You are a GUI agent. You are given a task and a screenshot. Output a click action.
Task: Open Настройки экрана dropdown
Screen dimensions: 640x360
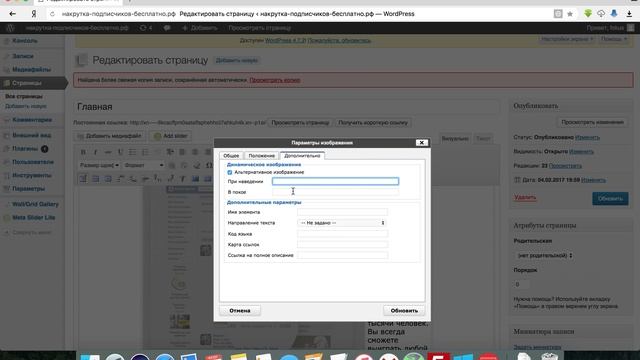point(567,39)
